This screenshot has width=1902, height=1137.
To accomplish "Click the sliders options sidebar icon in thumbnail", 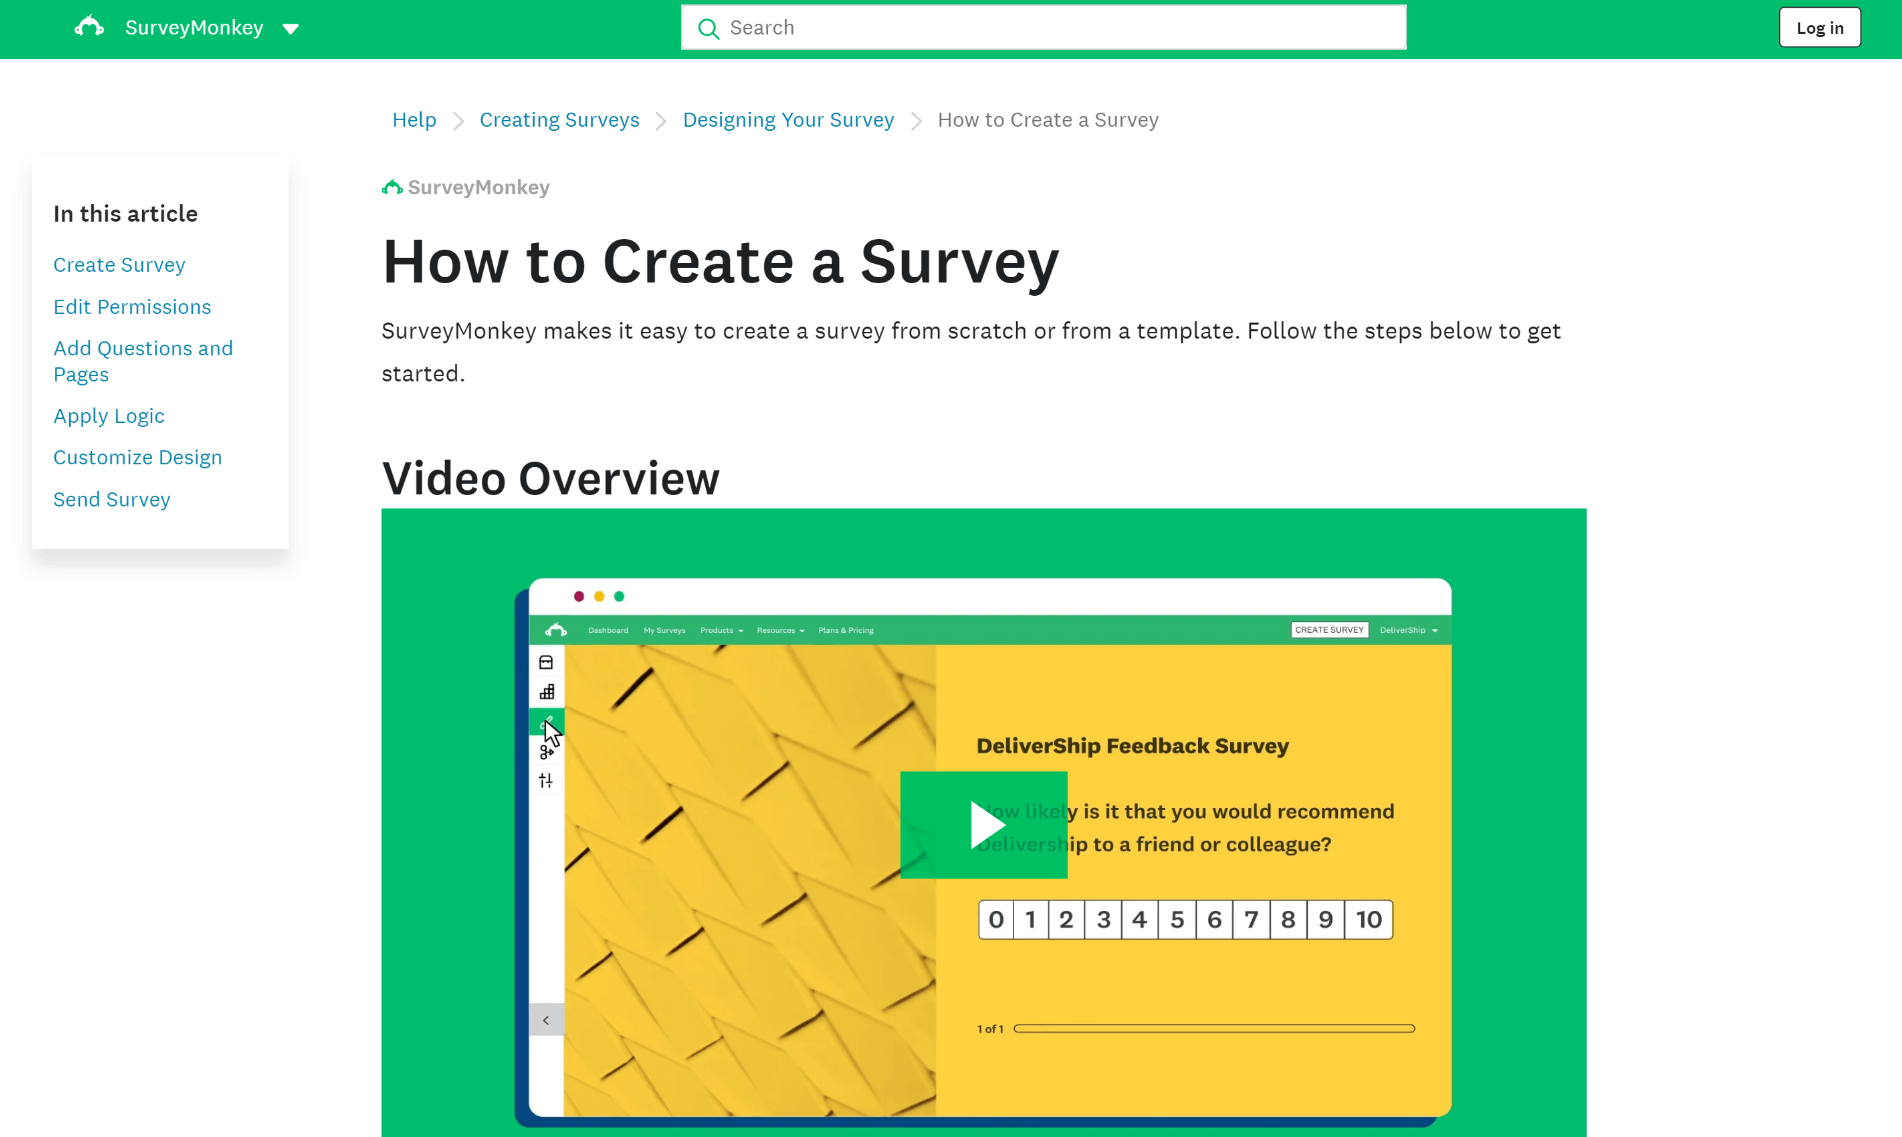I will click(546, 781).
